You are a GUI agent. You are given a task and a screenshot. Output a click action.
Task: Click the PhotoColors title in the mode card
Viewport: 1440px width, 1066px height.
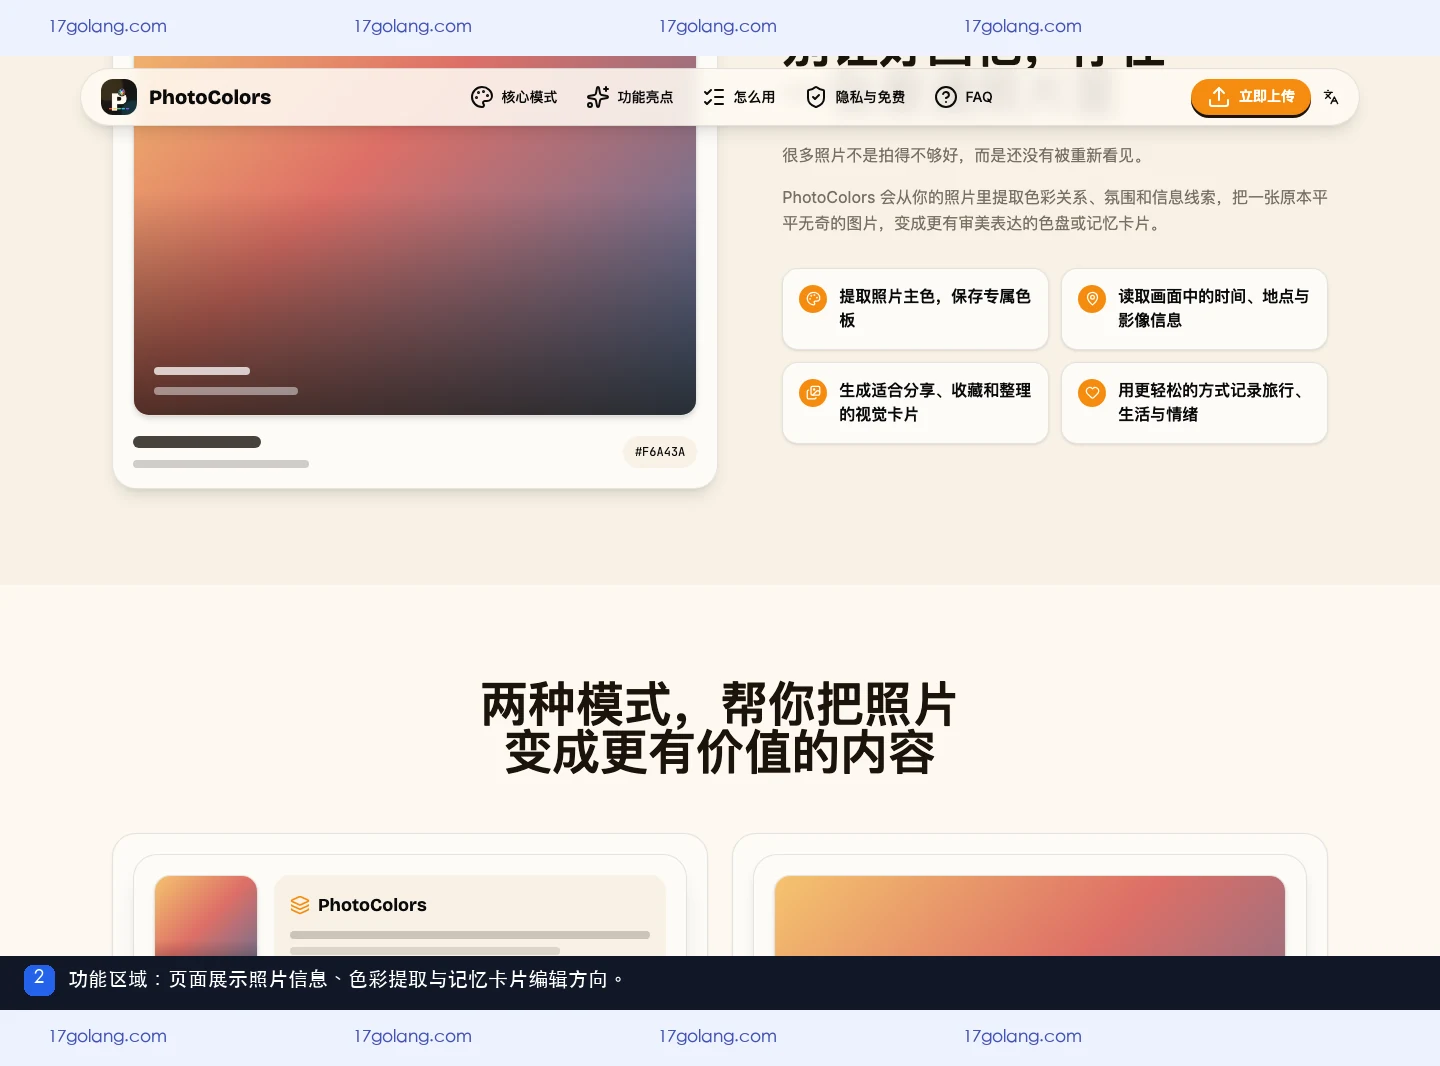[372, 905]
